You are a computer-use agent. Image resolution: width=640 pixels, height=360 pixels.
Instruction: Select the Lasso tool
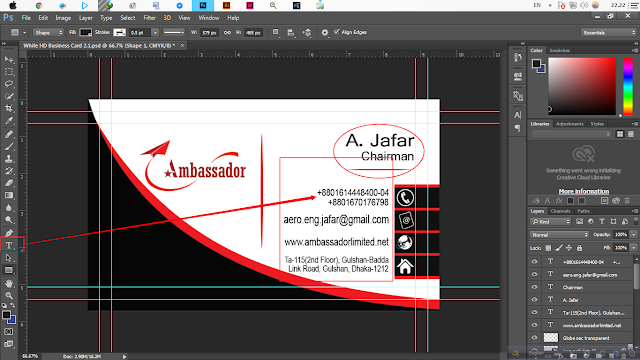(9, 84)
